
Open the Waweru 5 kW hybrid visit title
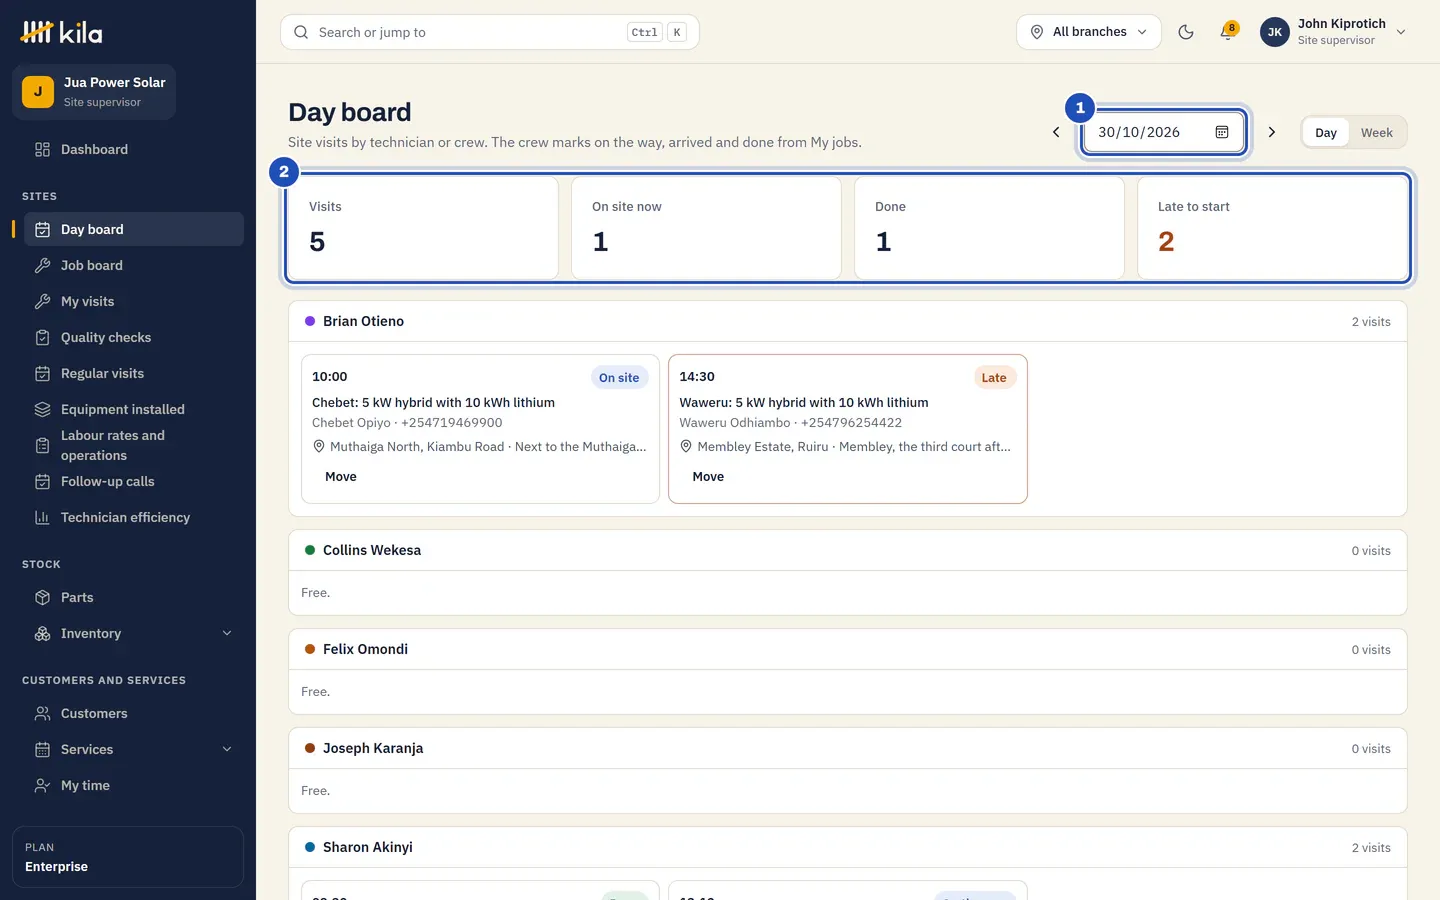click(x=804, y=402)
